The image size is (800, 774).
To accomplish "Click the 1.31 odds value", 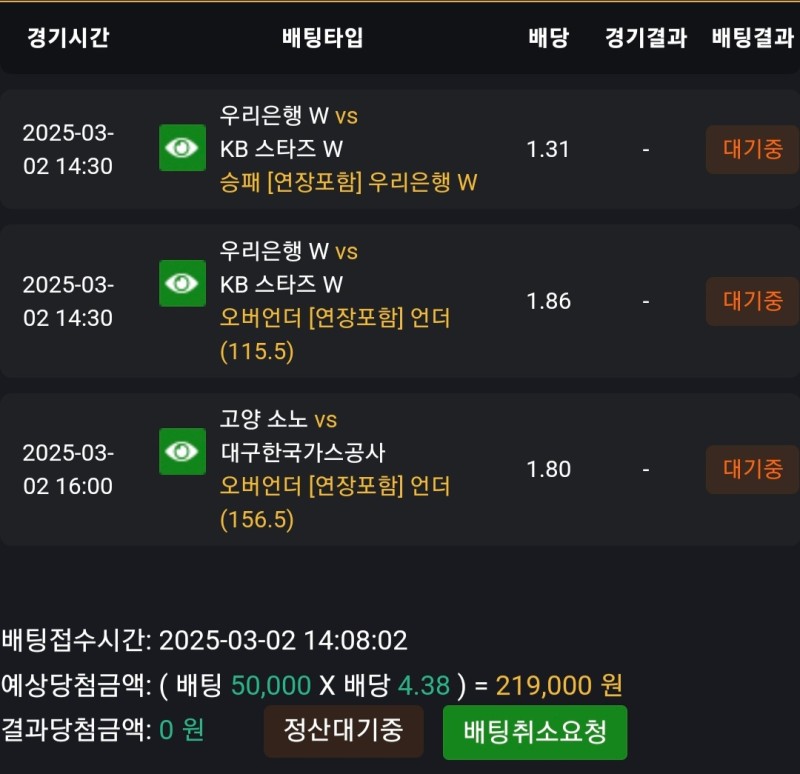I will tap(548, 149).
